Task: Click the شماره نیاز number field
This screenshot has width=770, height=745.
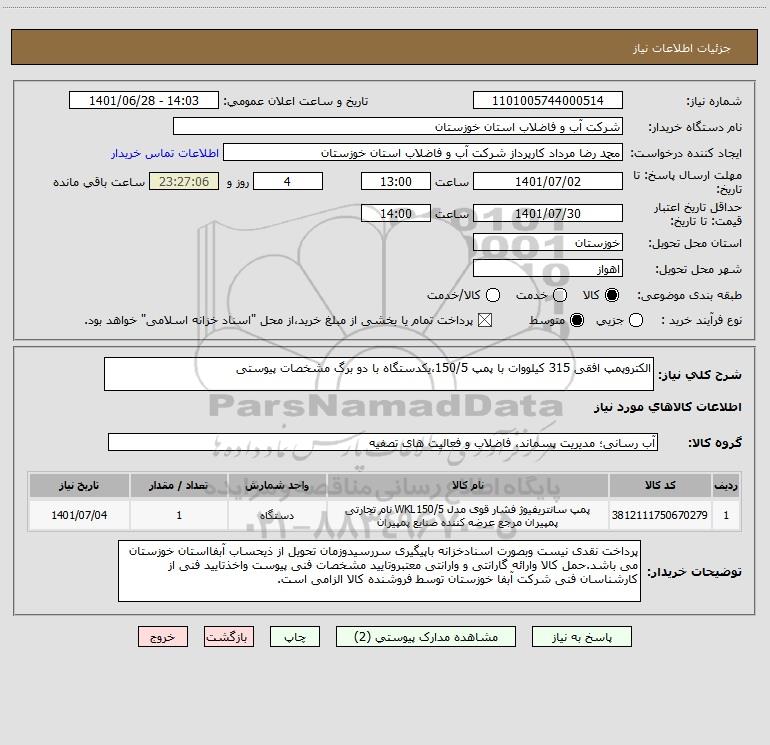Action: (548, 101)
